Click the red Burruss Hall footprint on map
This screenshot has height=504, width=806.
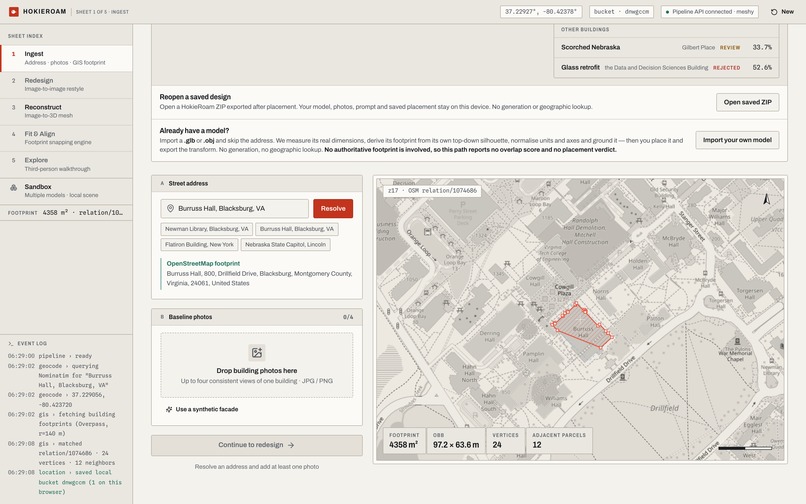pos(581,327)
